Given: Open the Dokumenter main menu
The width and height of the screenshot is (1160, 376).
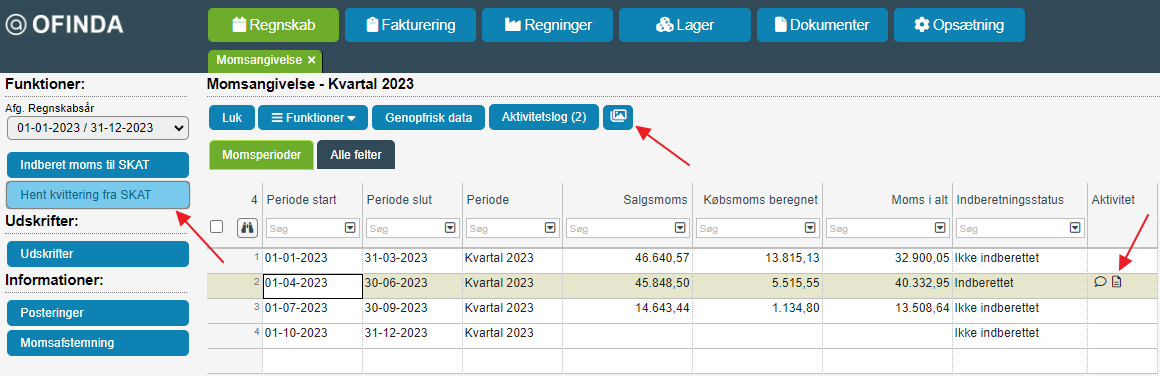Looking at the screenshot, I should point(821,25).
